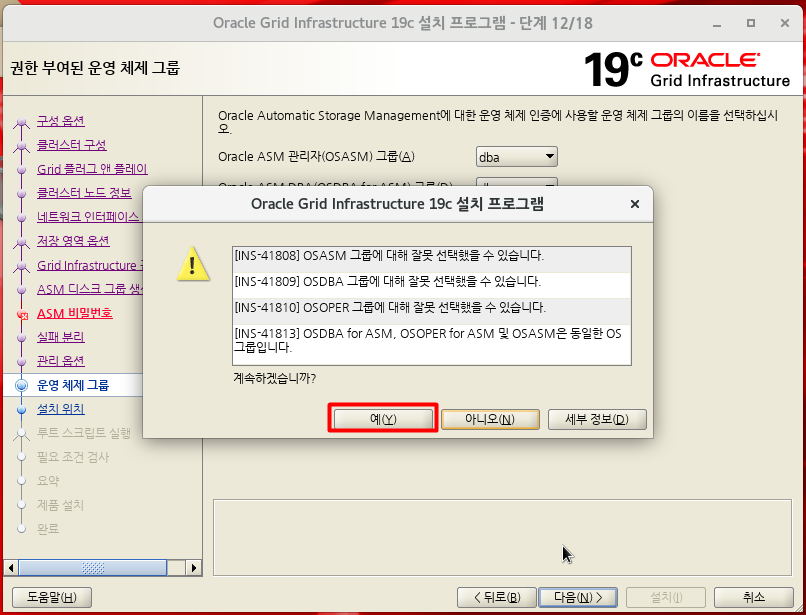This screenshot has width=806, height=615.
Task: Click the 아니오(N) button
Action: pos(490,419)
